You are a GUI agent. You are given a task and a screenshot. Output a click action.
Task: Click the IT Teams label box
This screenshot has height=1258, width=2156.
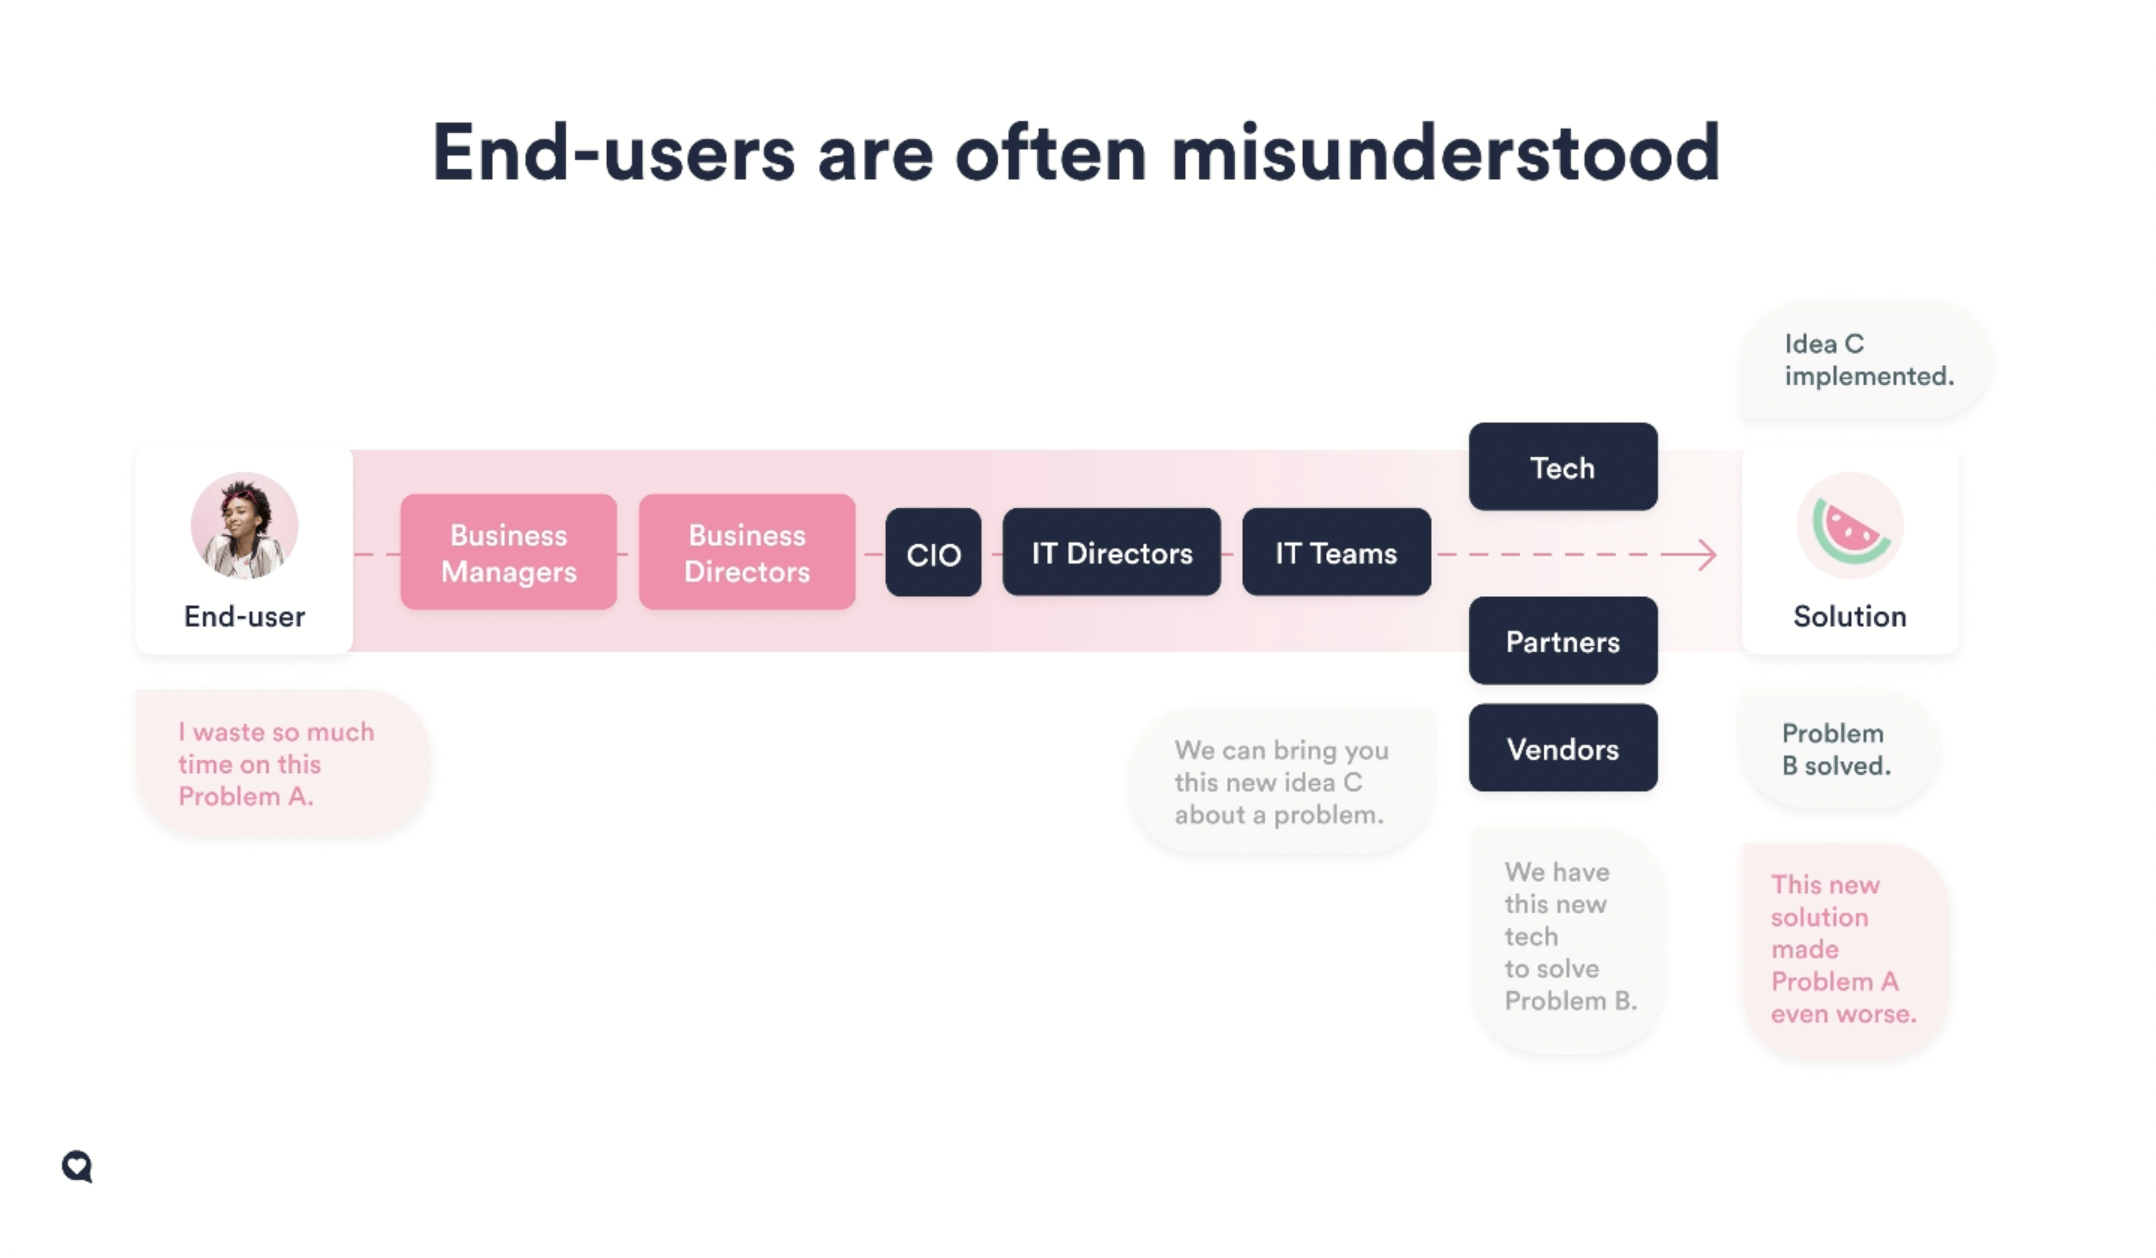pos(1336,553)
